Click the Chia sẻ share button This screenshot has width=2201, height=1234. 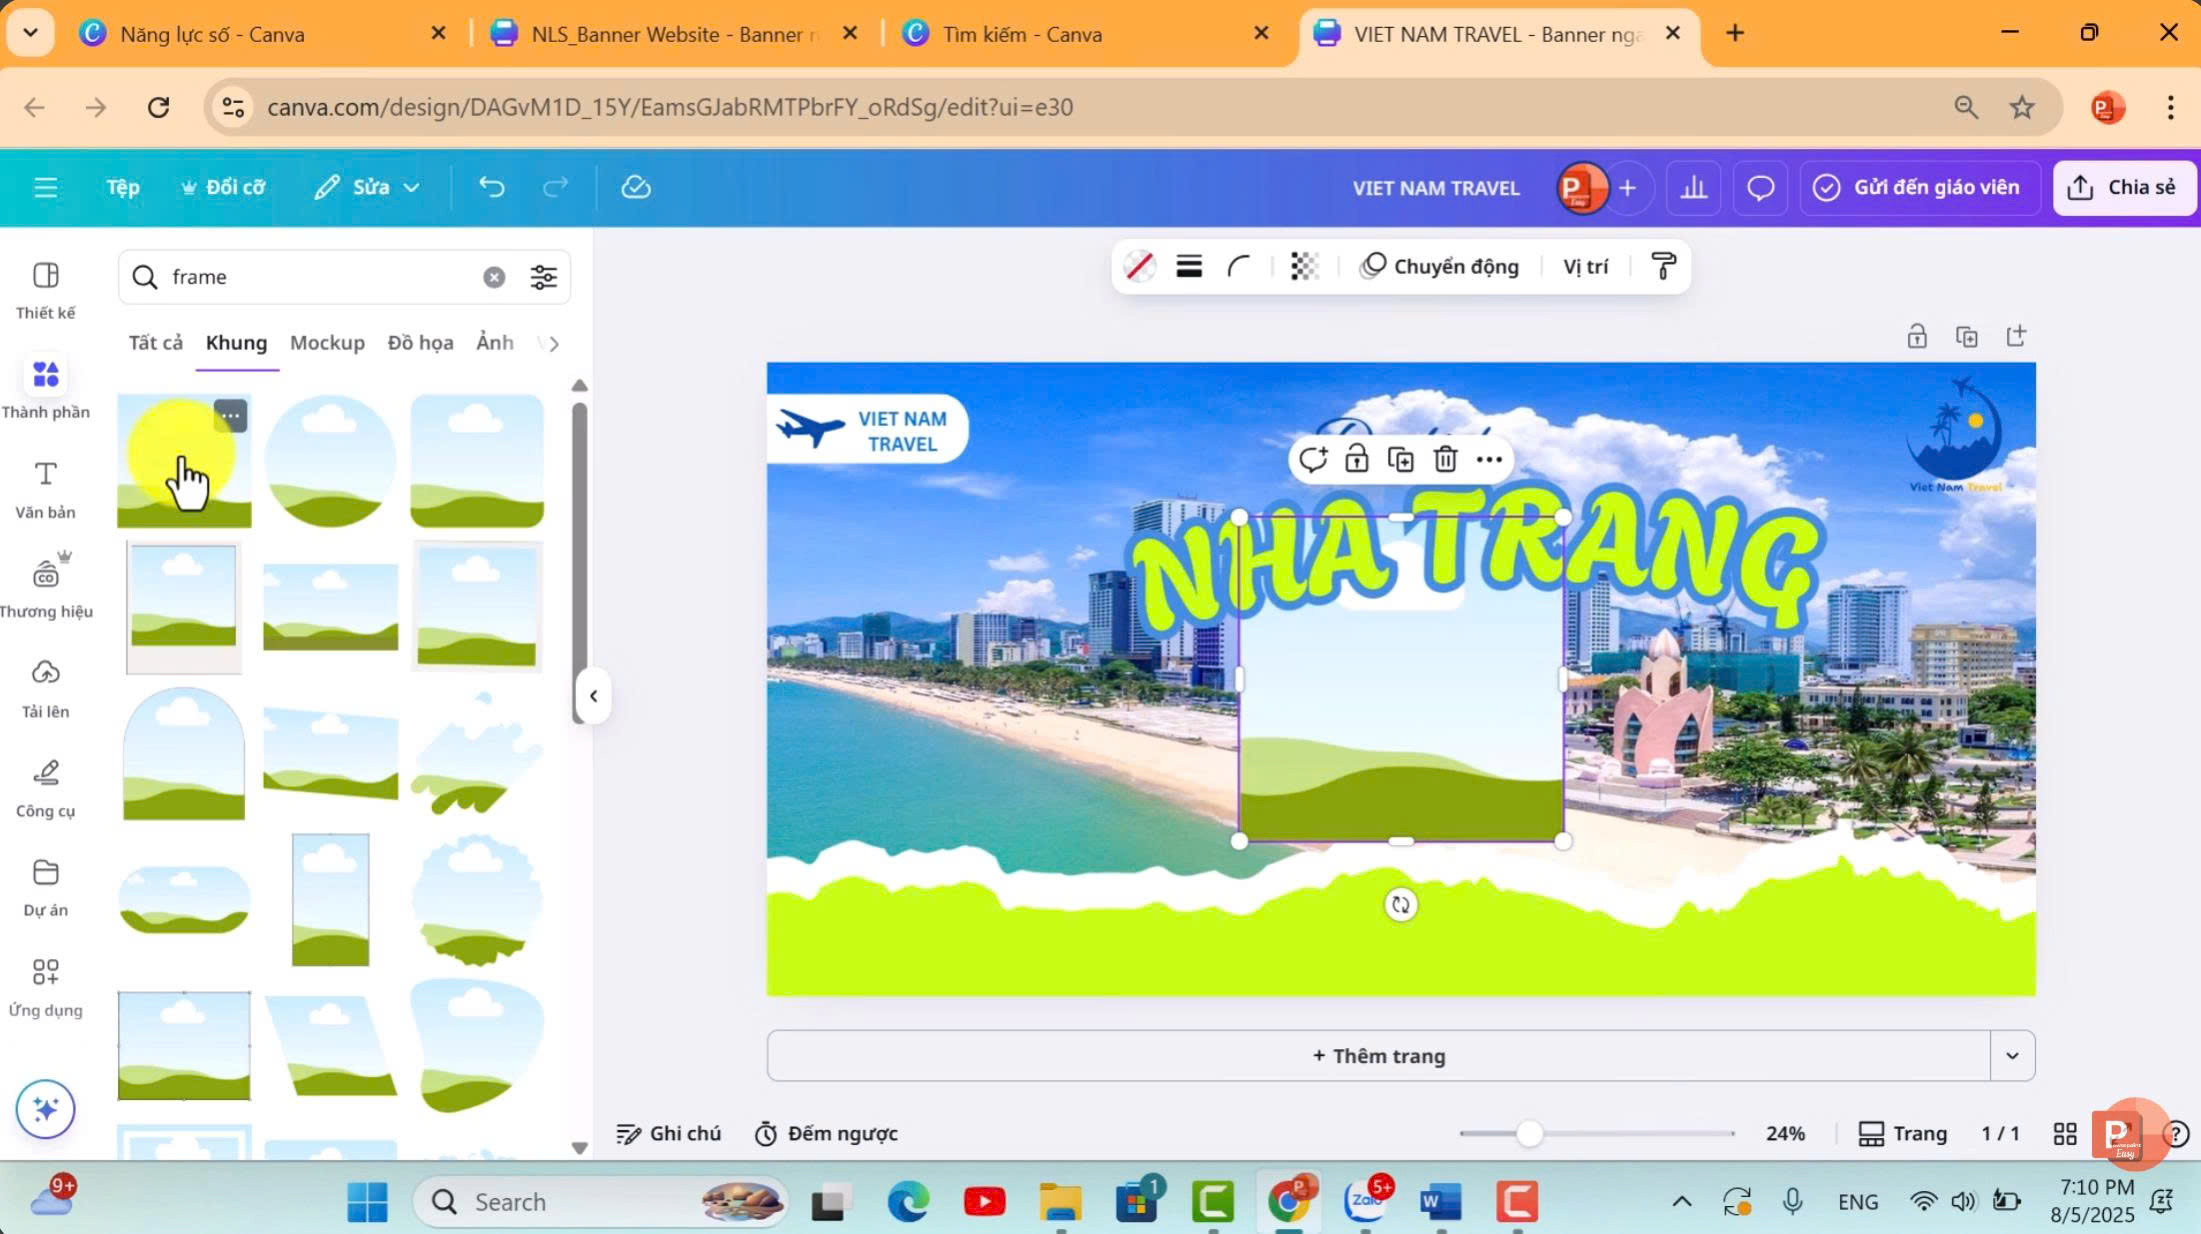click(2123, 187)
